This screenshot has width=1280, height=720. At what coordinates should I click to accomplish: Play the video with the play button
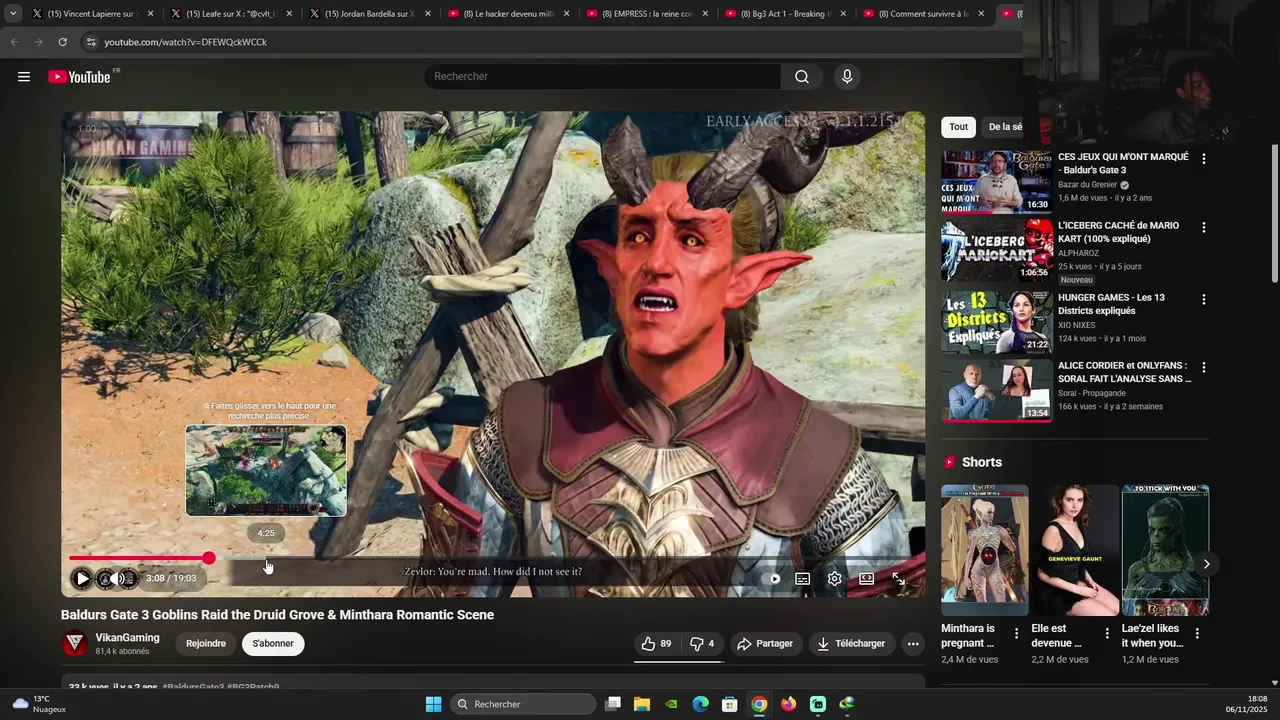click(x=82, y=578)
